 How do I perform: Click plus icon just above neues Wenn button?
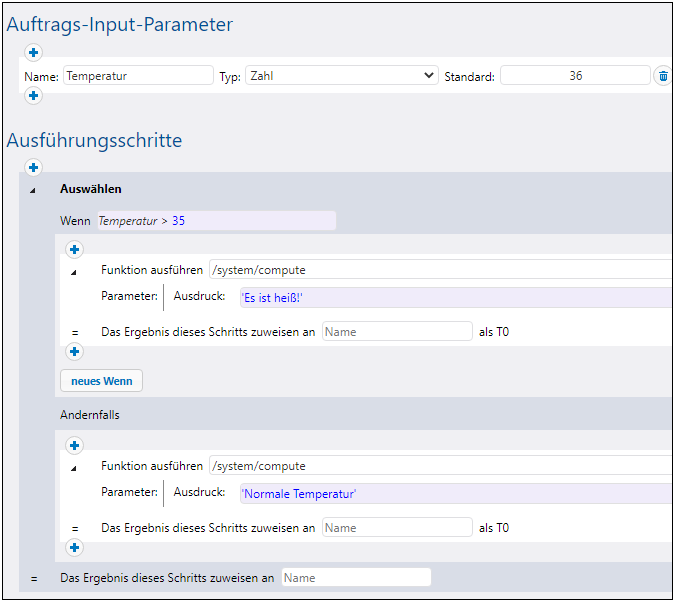coord(74,351)
